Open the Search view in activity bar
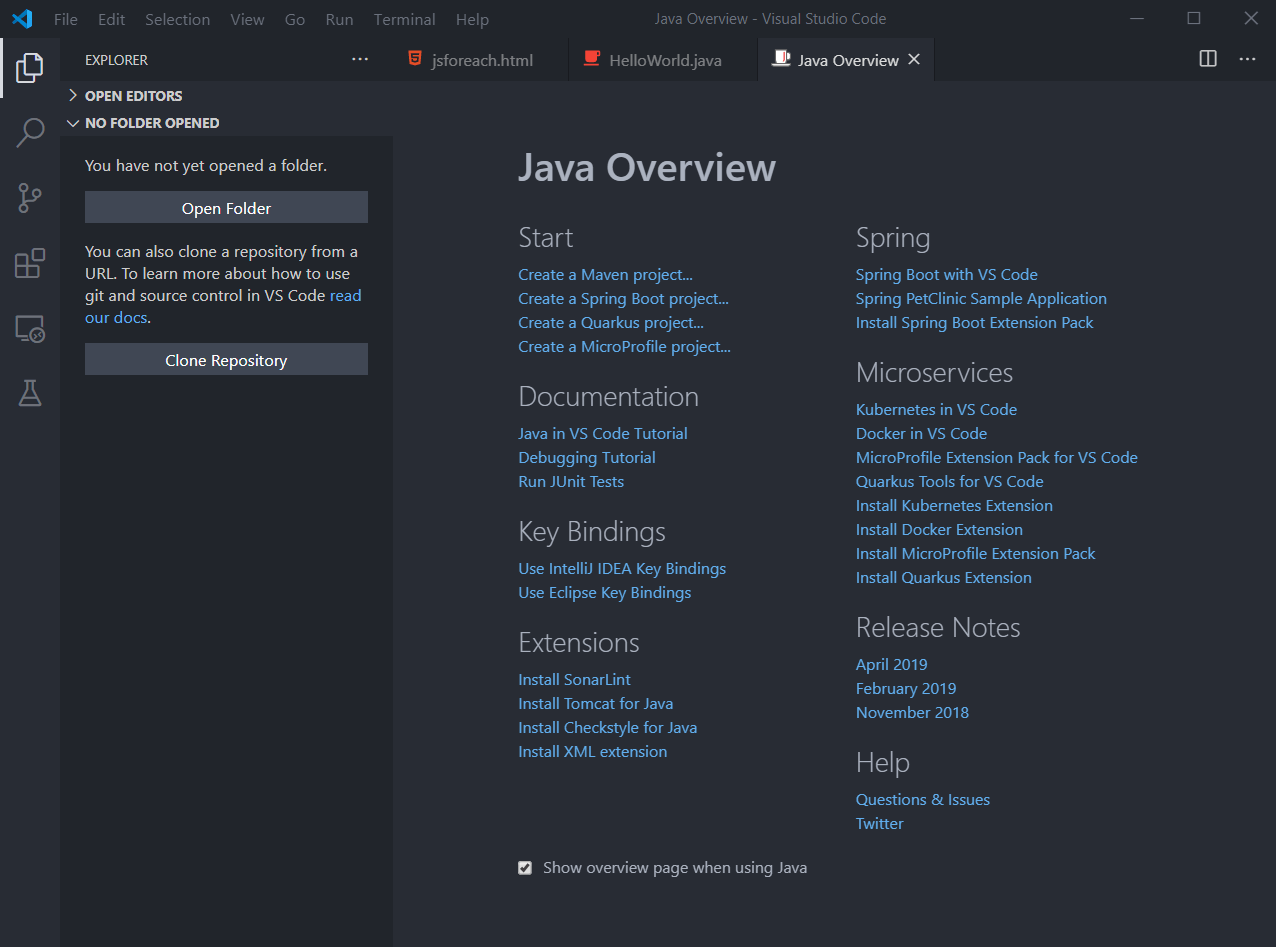The width and height of the screenshot is (1276, 947). pos(30,132)
